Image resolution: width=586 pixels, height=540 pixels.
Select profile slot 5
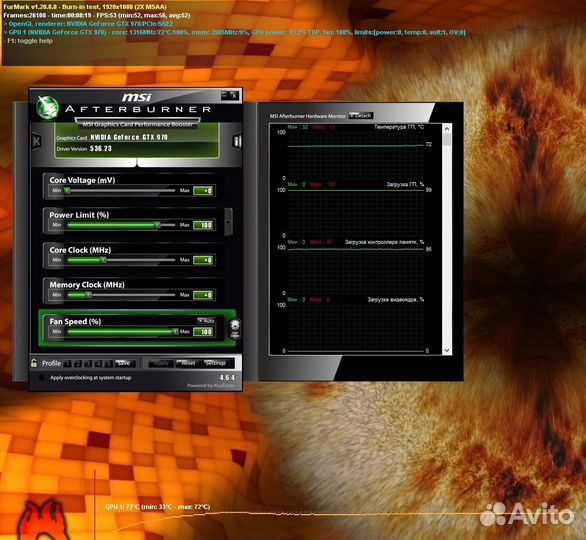tap(108, 363)
